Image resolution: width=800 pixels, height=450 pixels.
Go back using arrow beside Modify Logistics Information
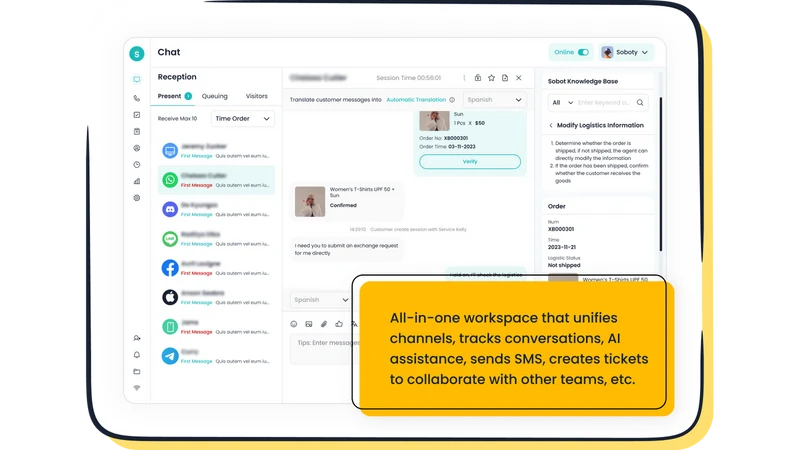click(551, 126)
